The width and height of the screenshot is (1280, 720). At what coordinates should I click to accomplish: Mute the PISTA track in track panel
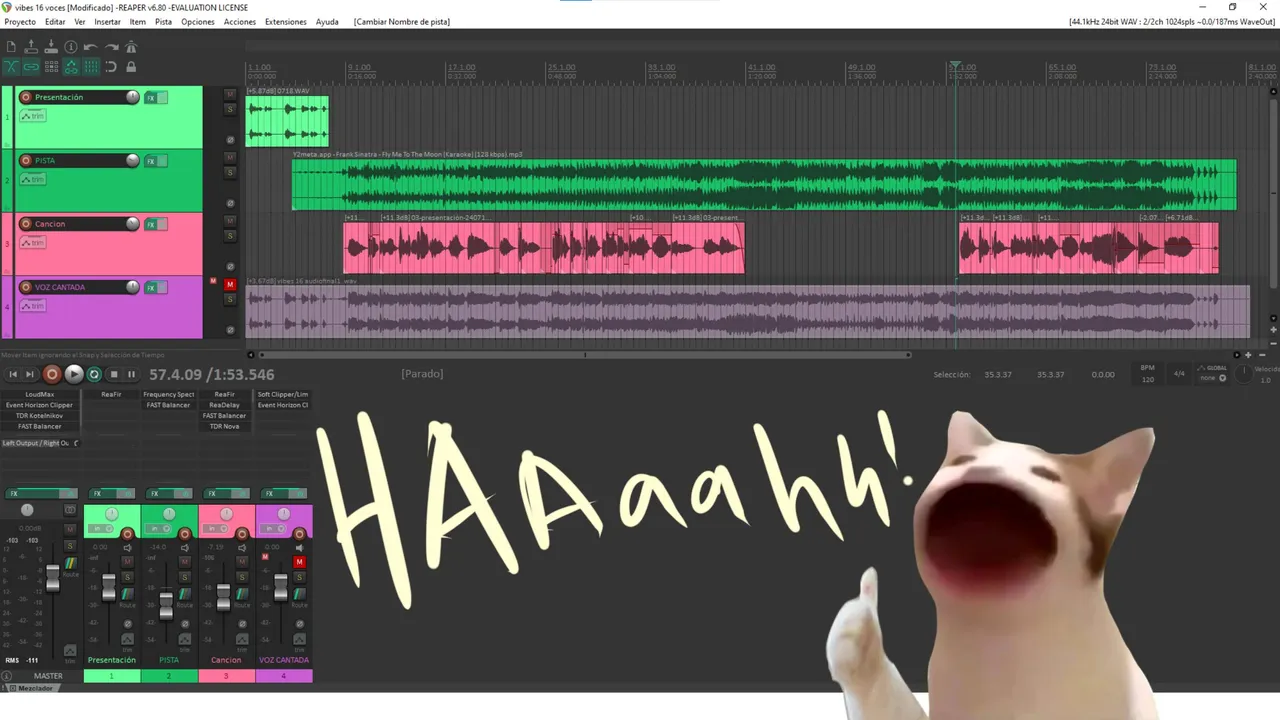tap(230, 157)
